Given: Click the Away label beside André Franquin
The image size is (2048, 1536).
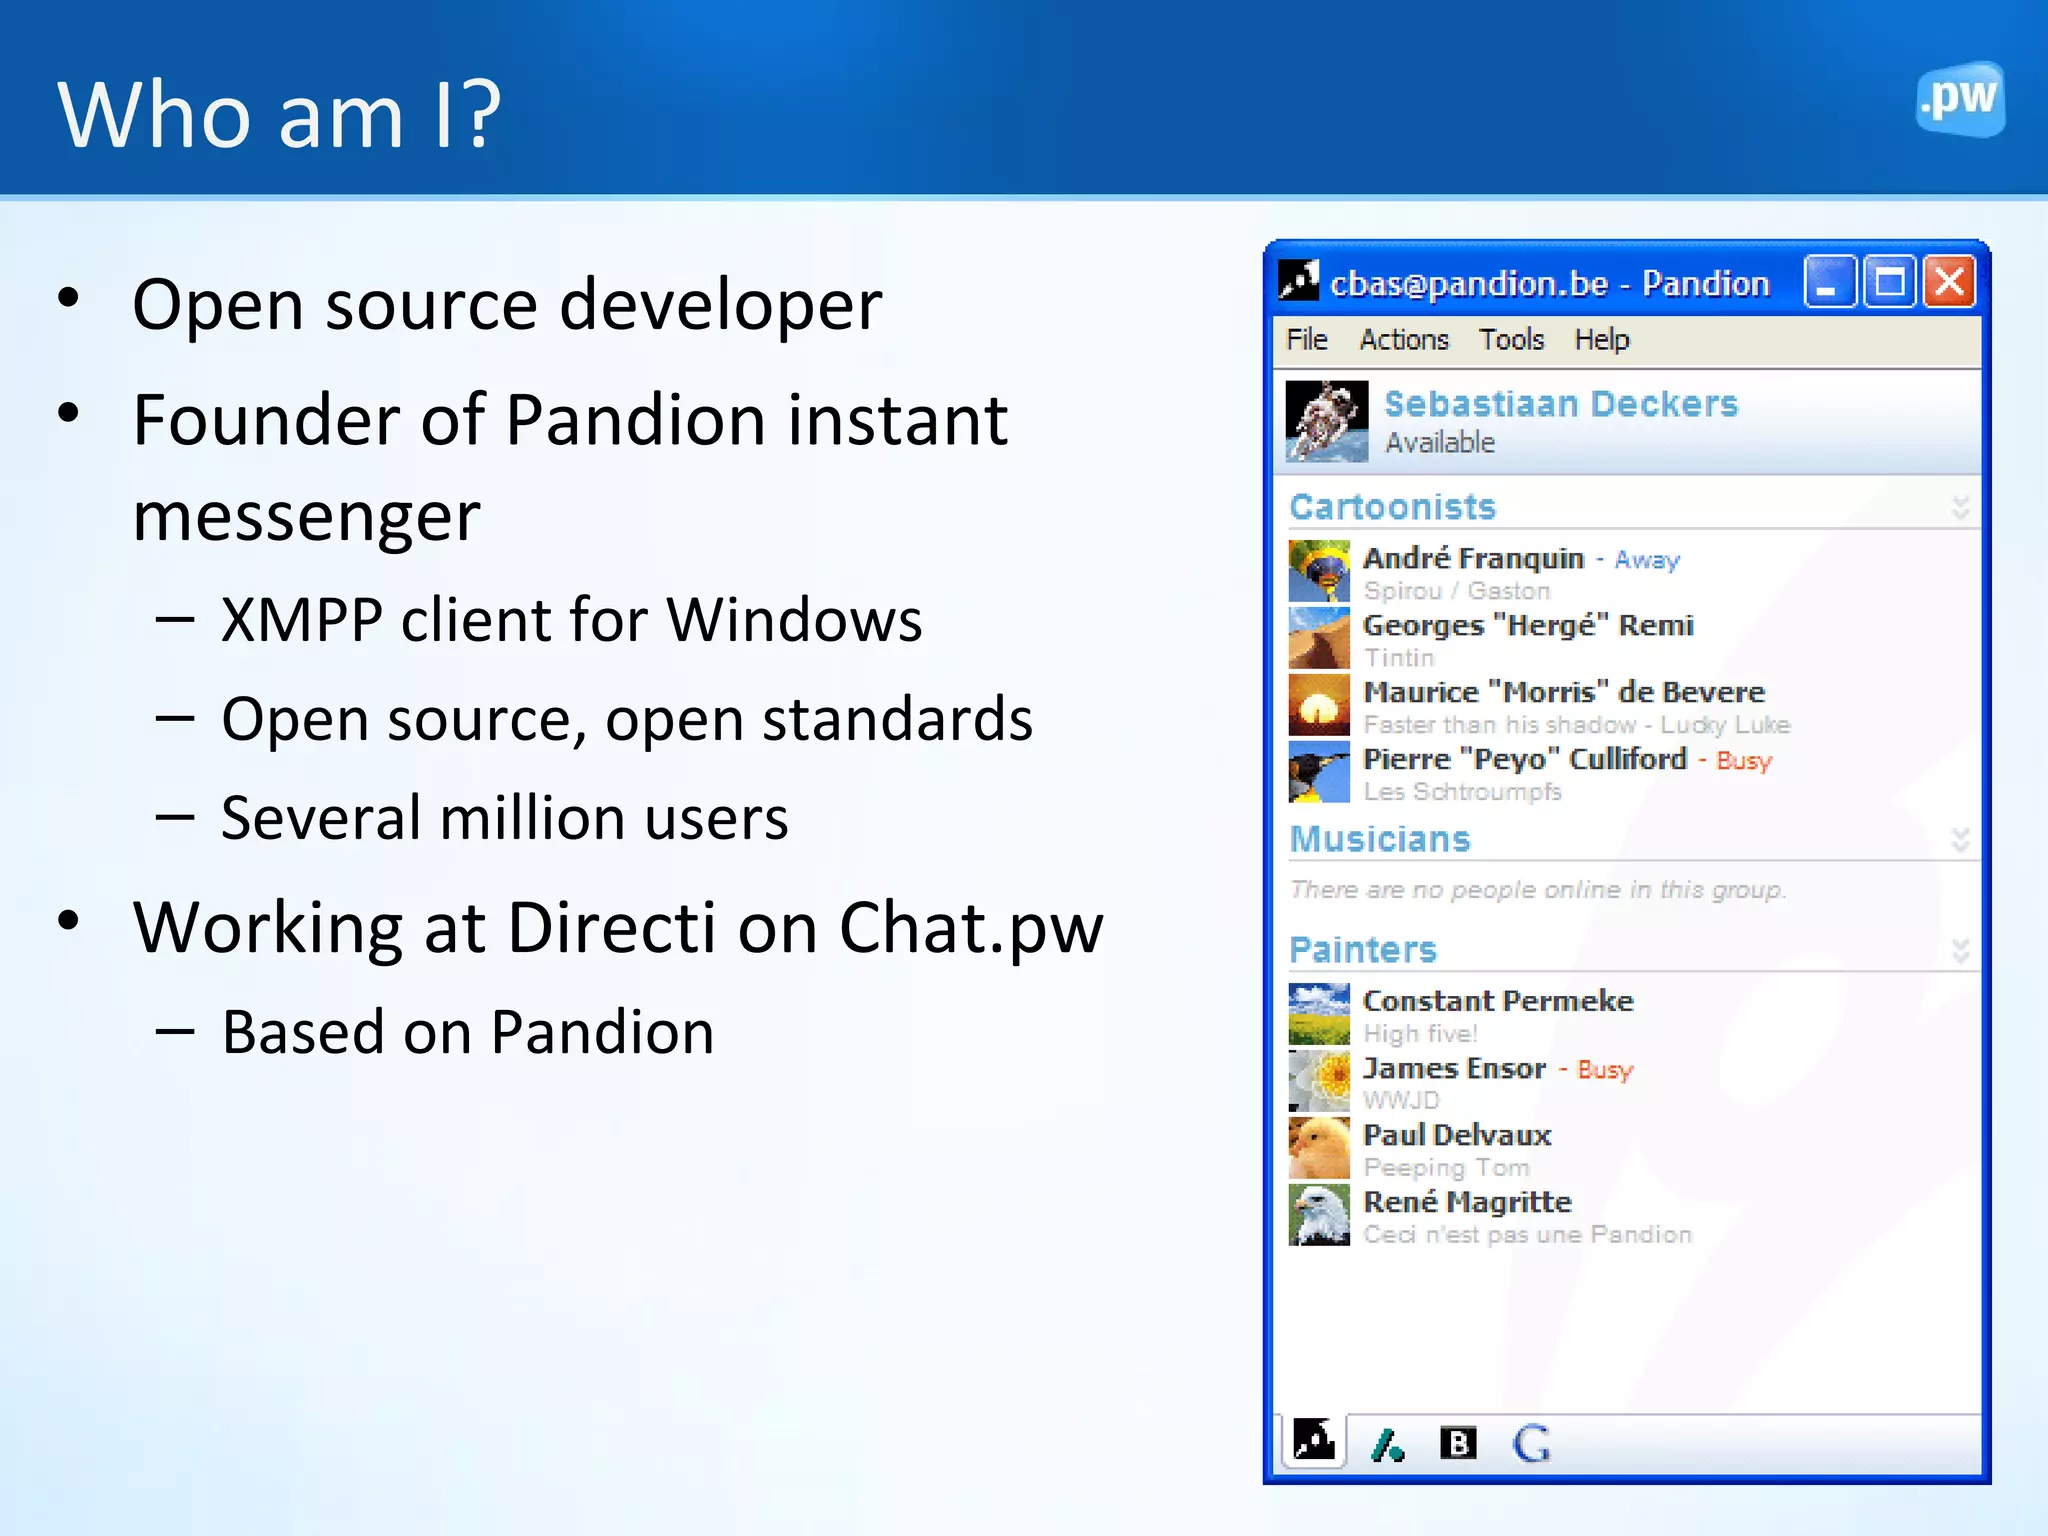Looking at the screenshot, I should 1646,560.
